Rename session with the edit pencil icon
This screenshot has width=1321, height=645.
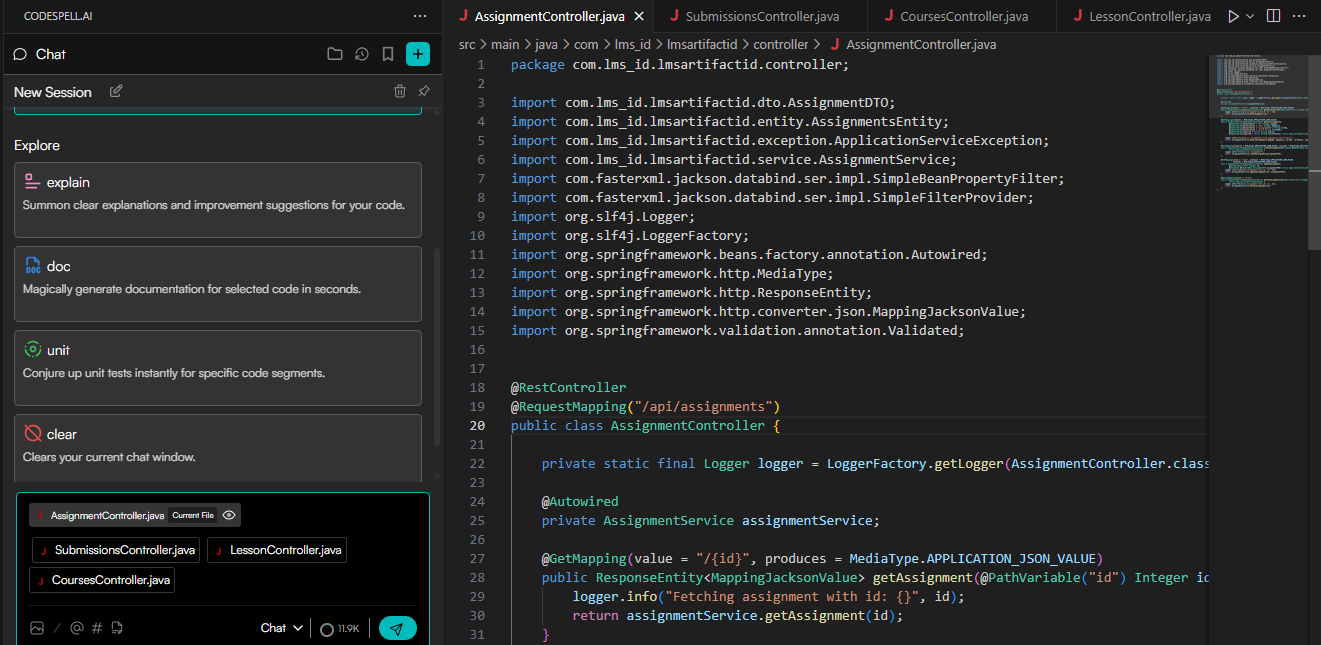click(x=116, y=91)
